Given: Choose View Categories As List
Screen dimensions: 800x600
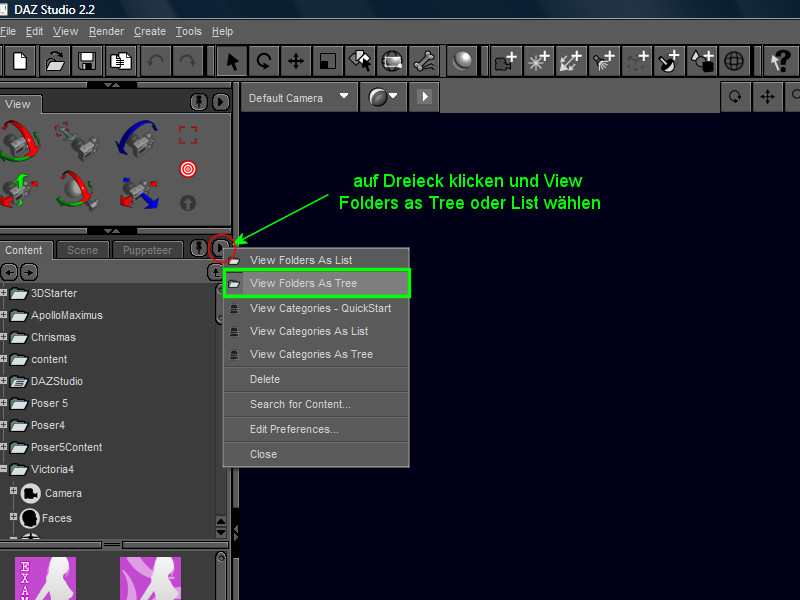Looking at the screenshot, I should (316, 331).
